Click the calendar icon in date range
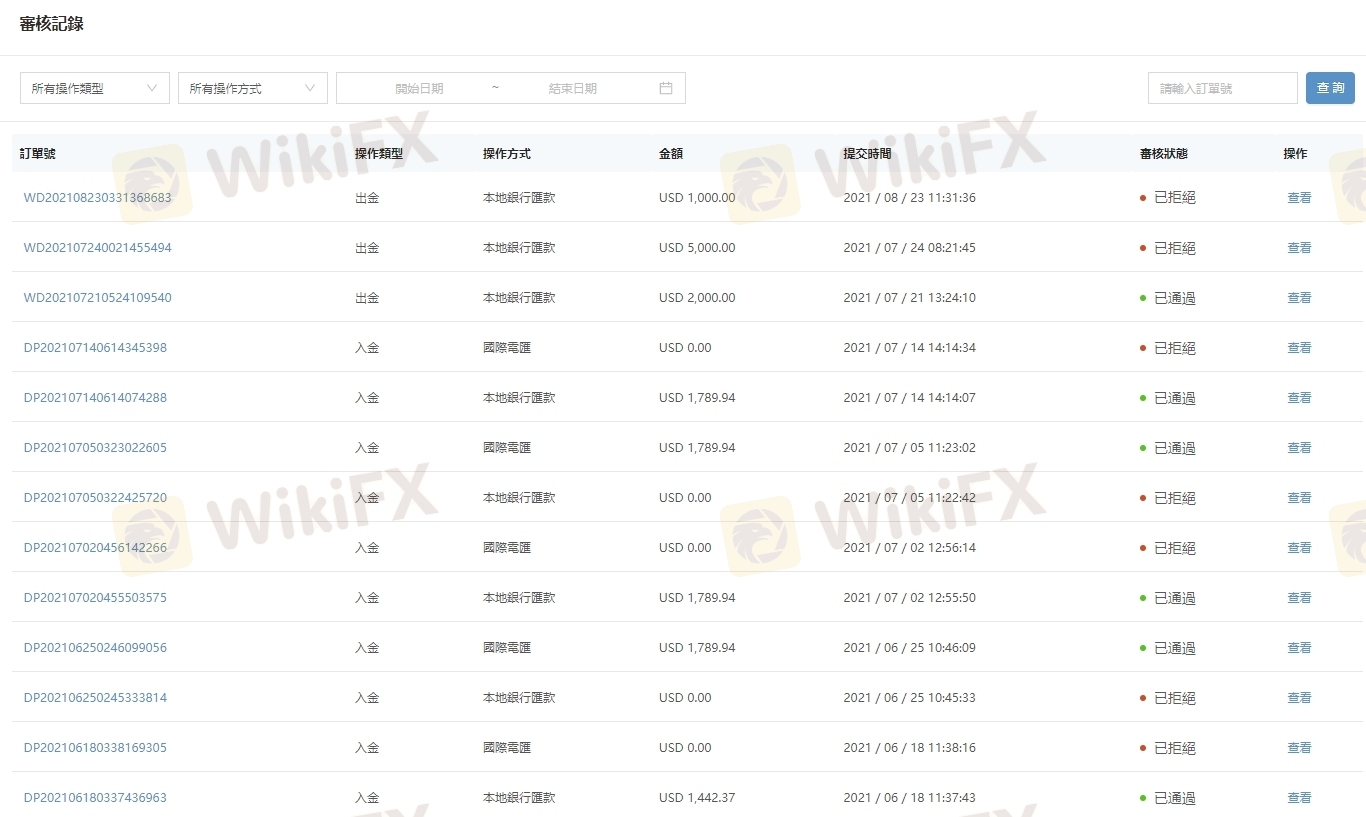 click(666, 88)
